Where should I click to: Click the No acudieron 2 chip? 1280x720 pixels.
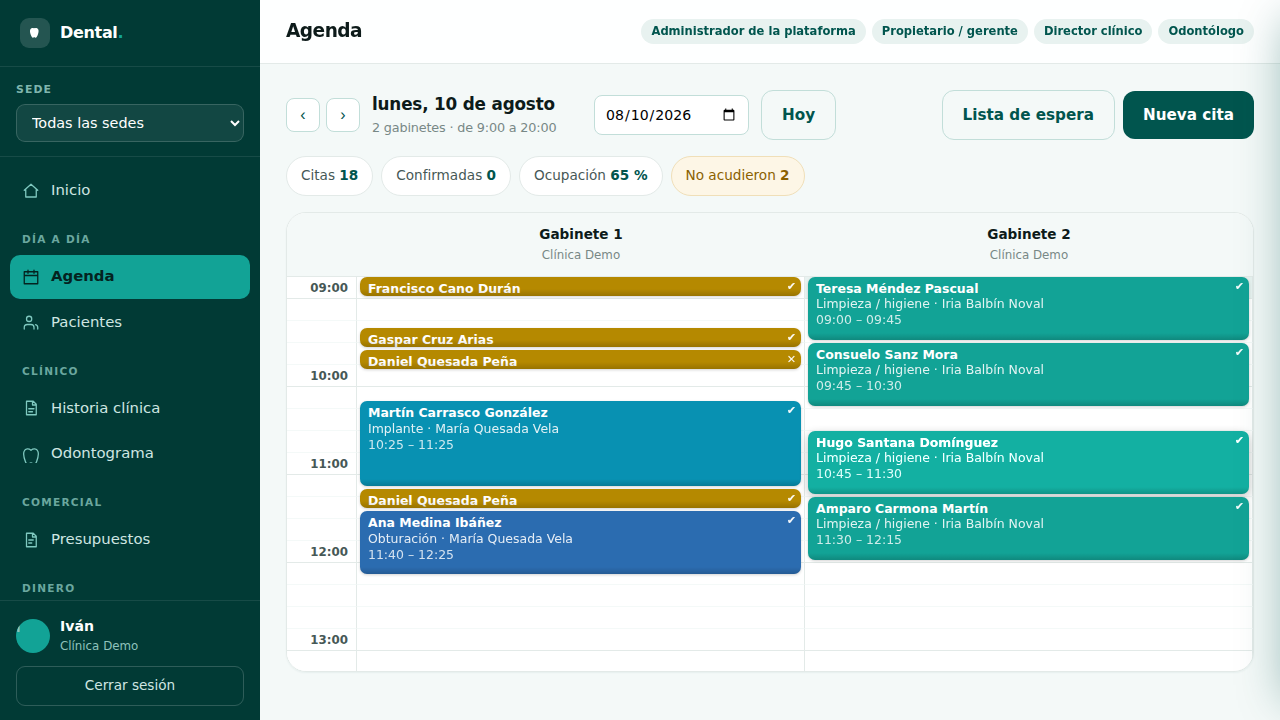pyautogui.click(x=737, y=176)
